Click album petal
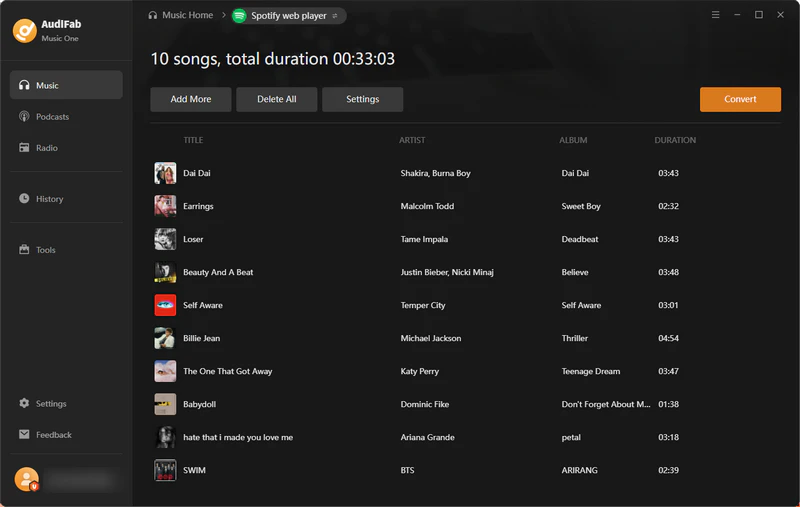This screenshot has width=800, height=507. (x=571, y=437)
